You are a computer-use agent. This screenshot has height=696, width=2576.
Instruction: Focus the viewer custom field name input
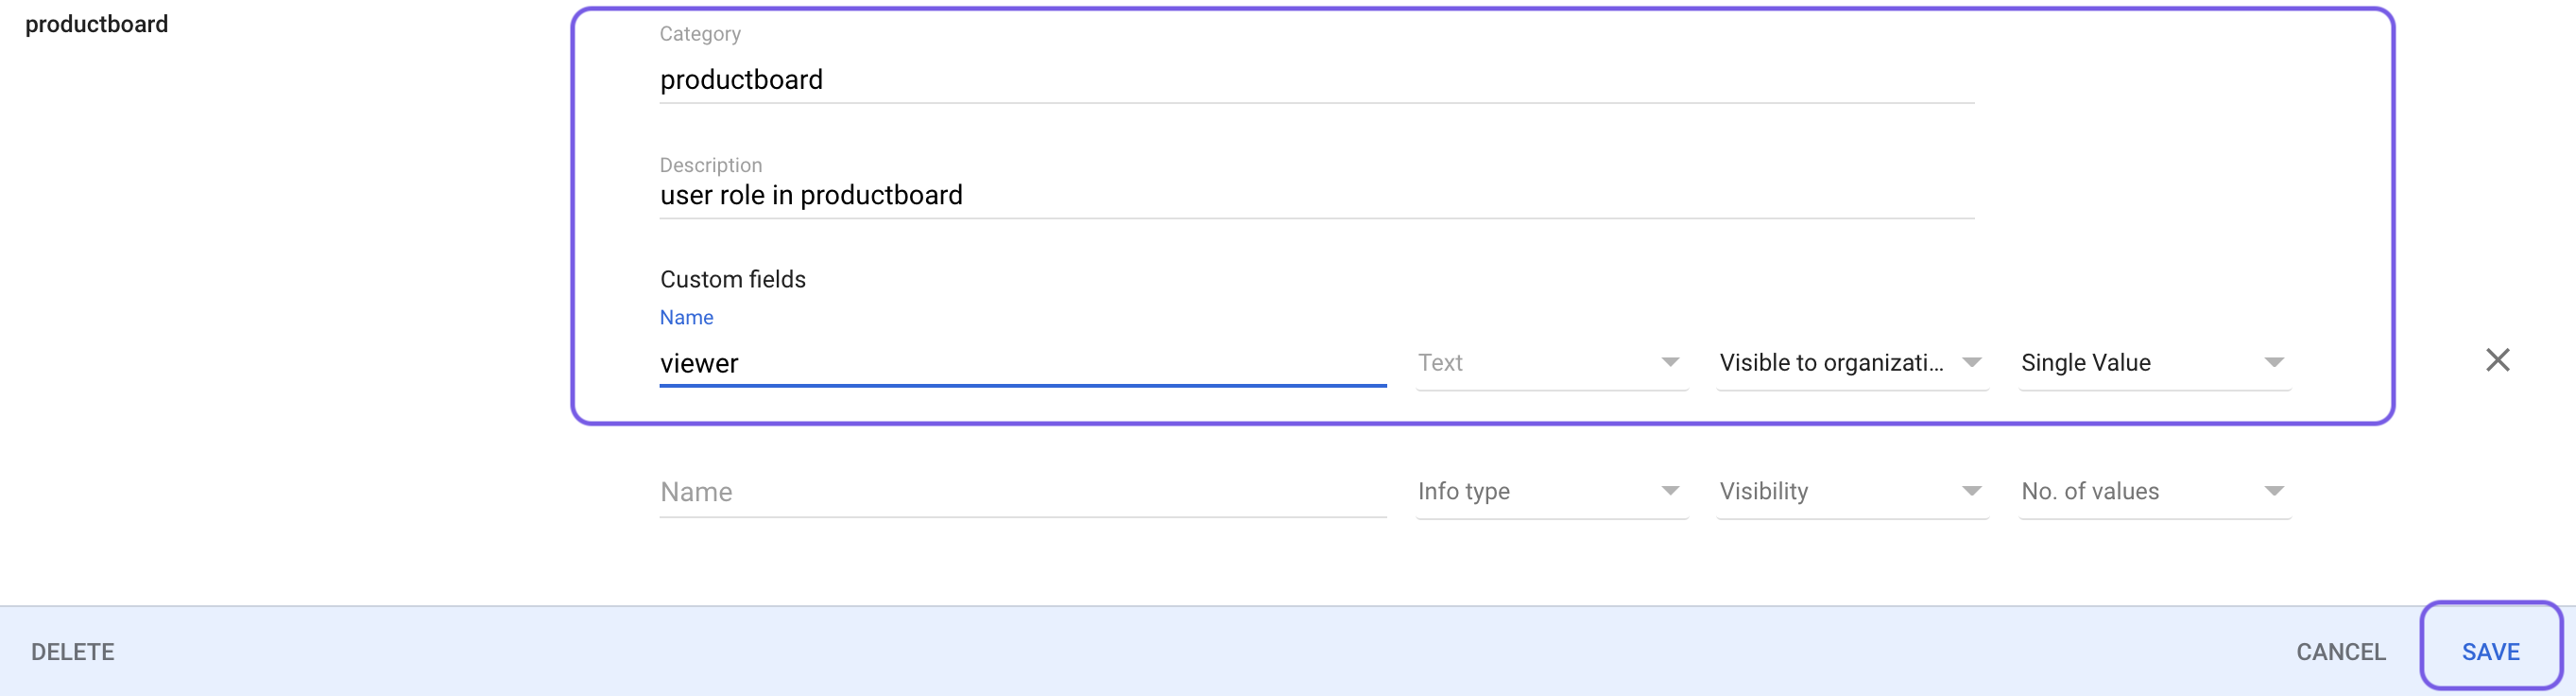point(1022,363)
